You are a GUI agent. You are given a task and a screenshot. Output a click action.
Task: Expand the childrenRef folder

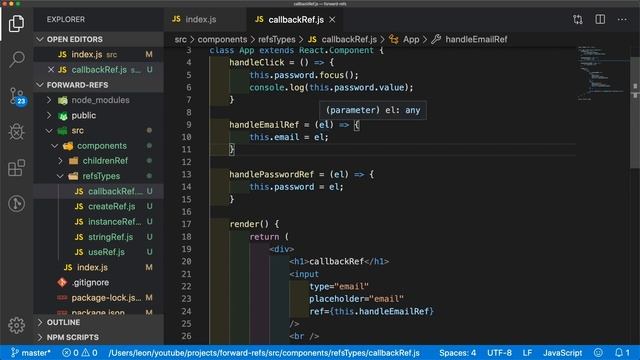coord(98,161)
